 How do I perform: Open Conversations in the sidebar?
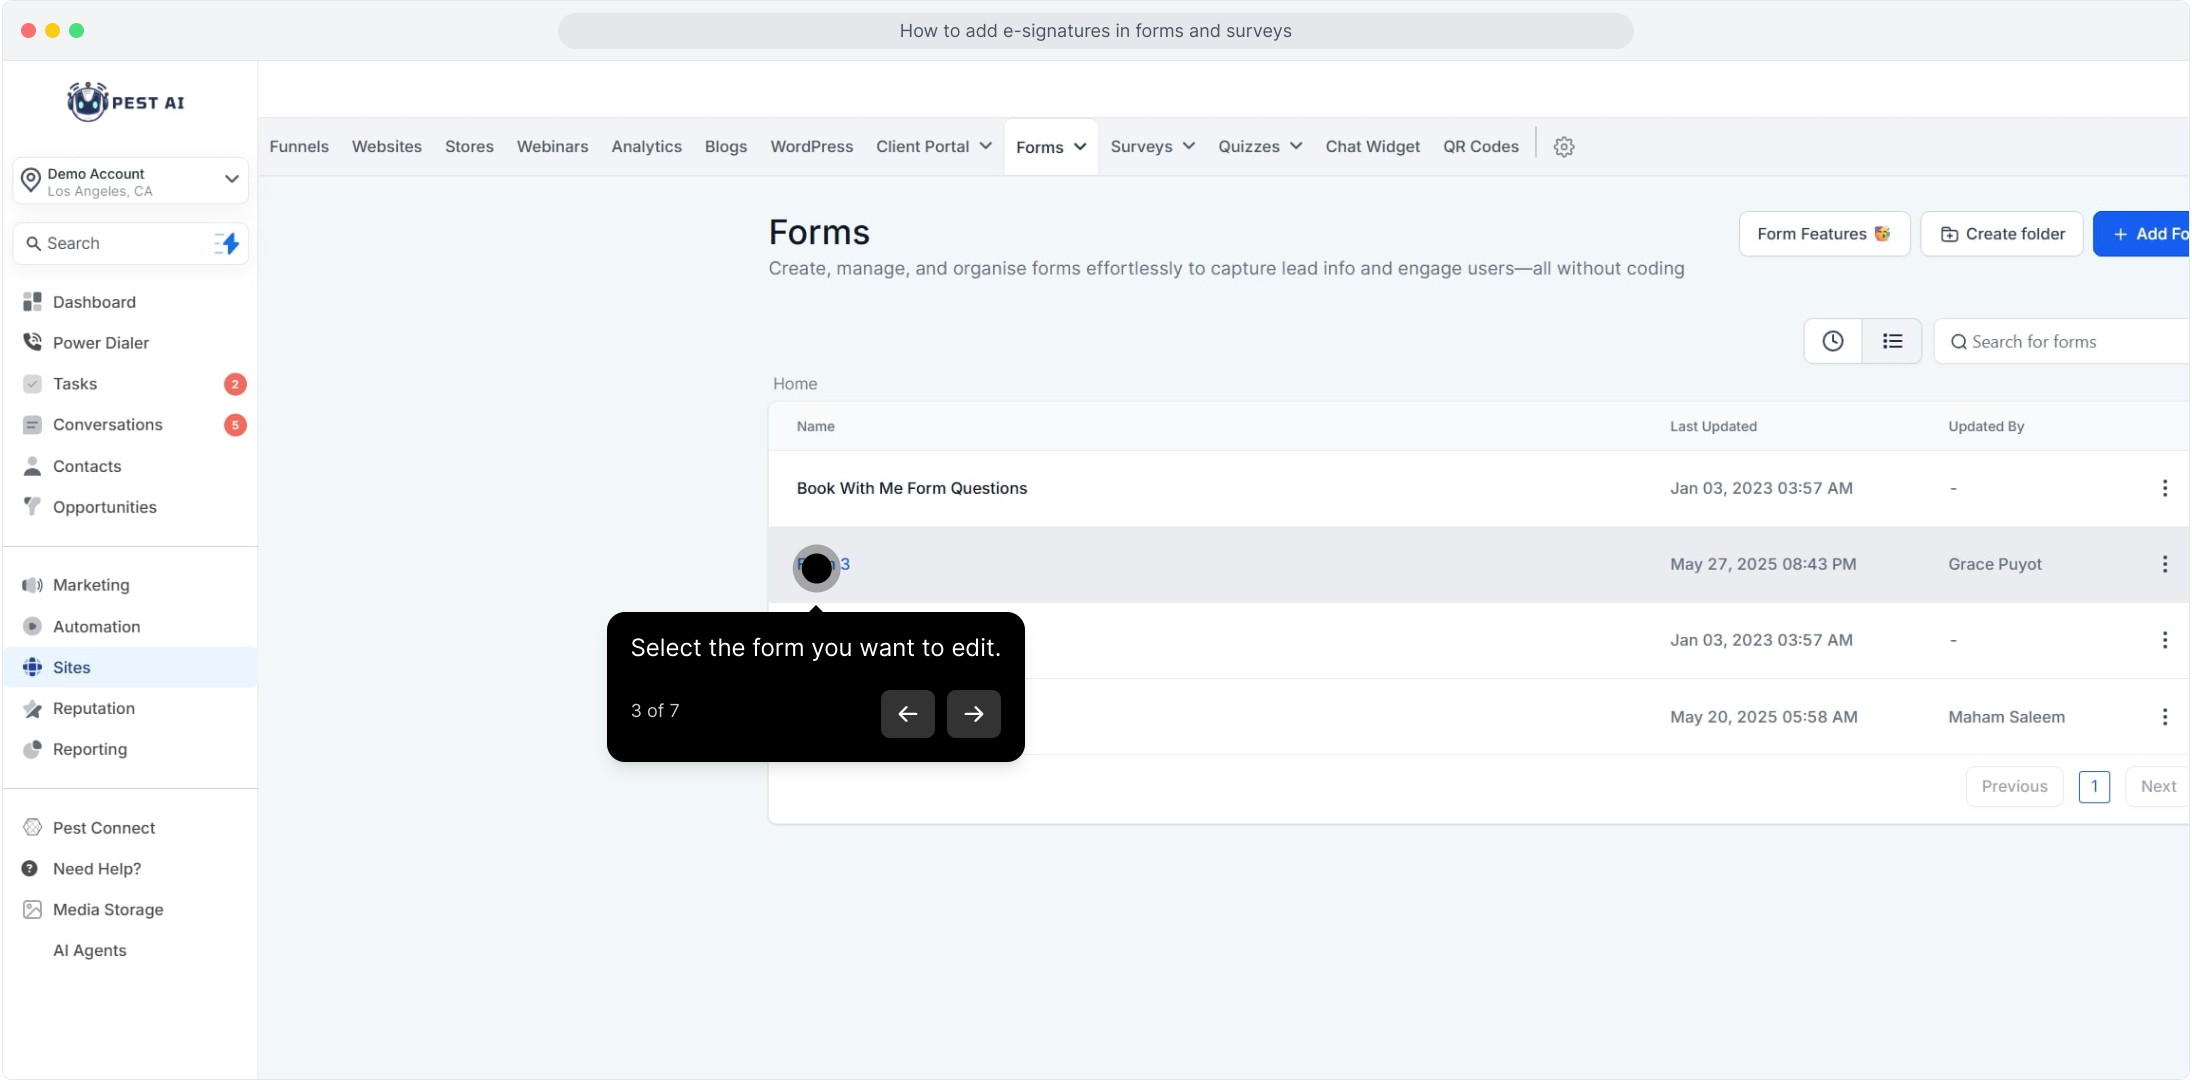click(x=108, y=425)
